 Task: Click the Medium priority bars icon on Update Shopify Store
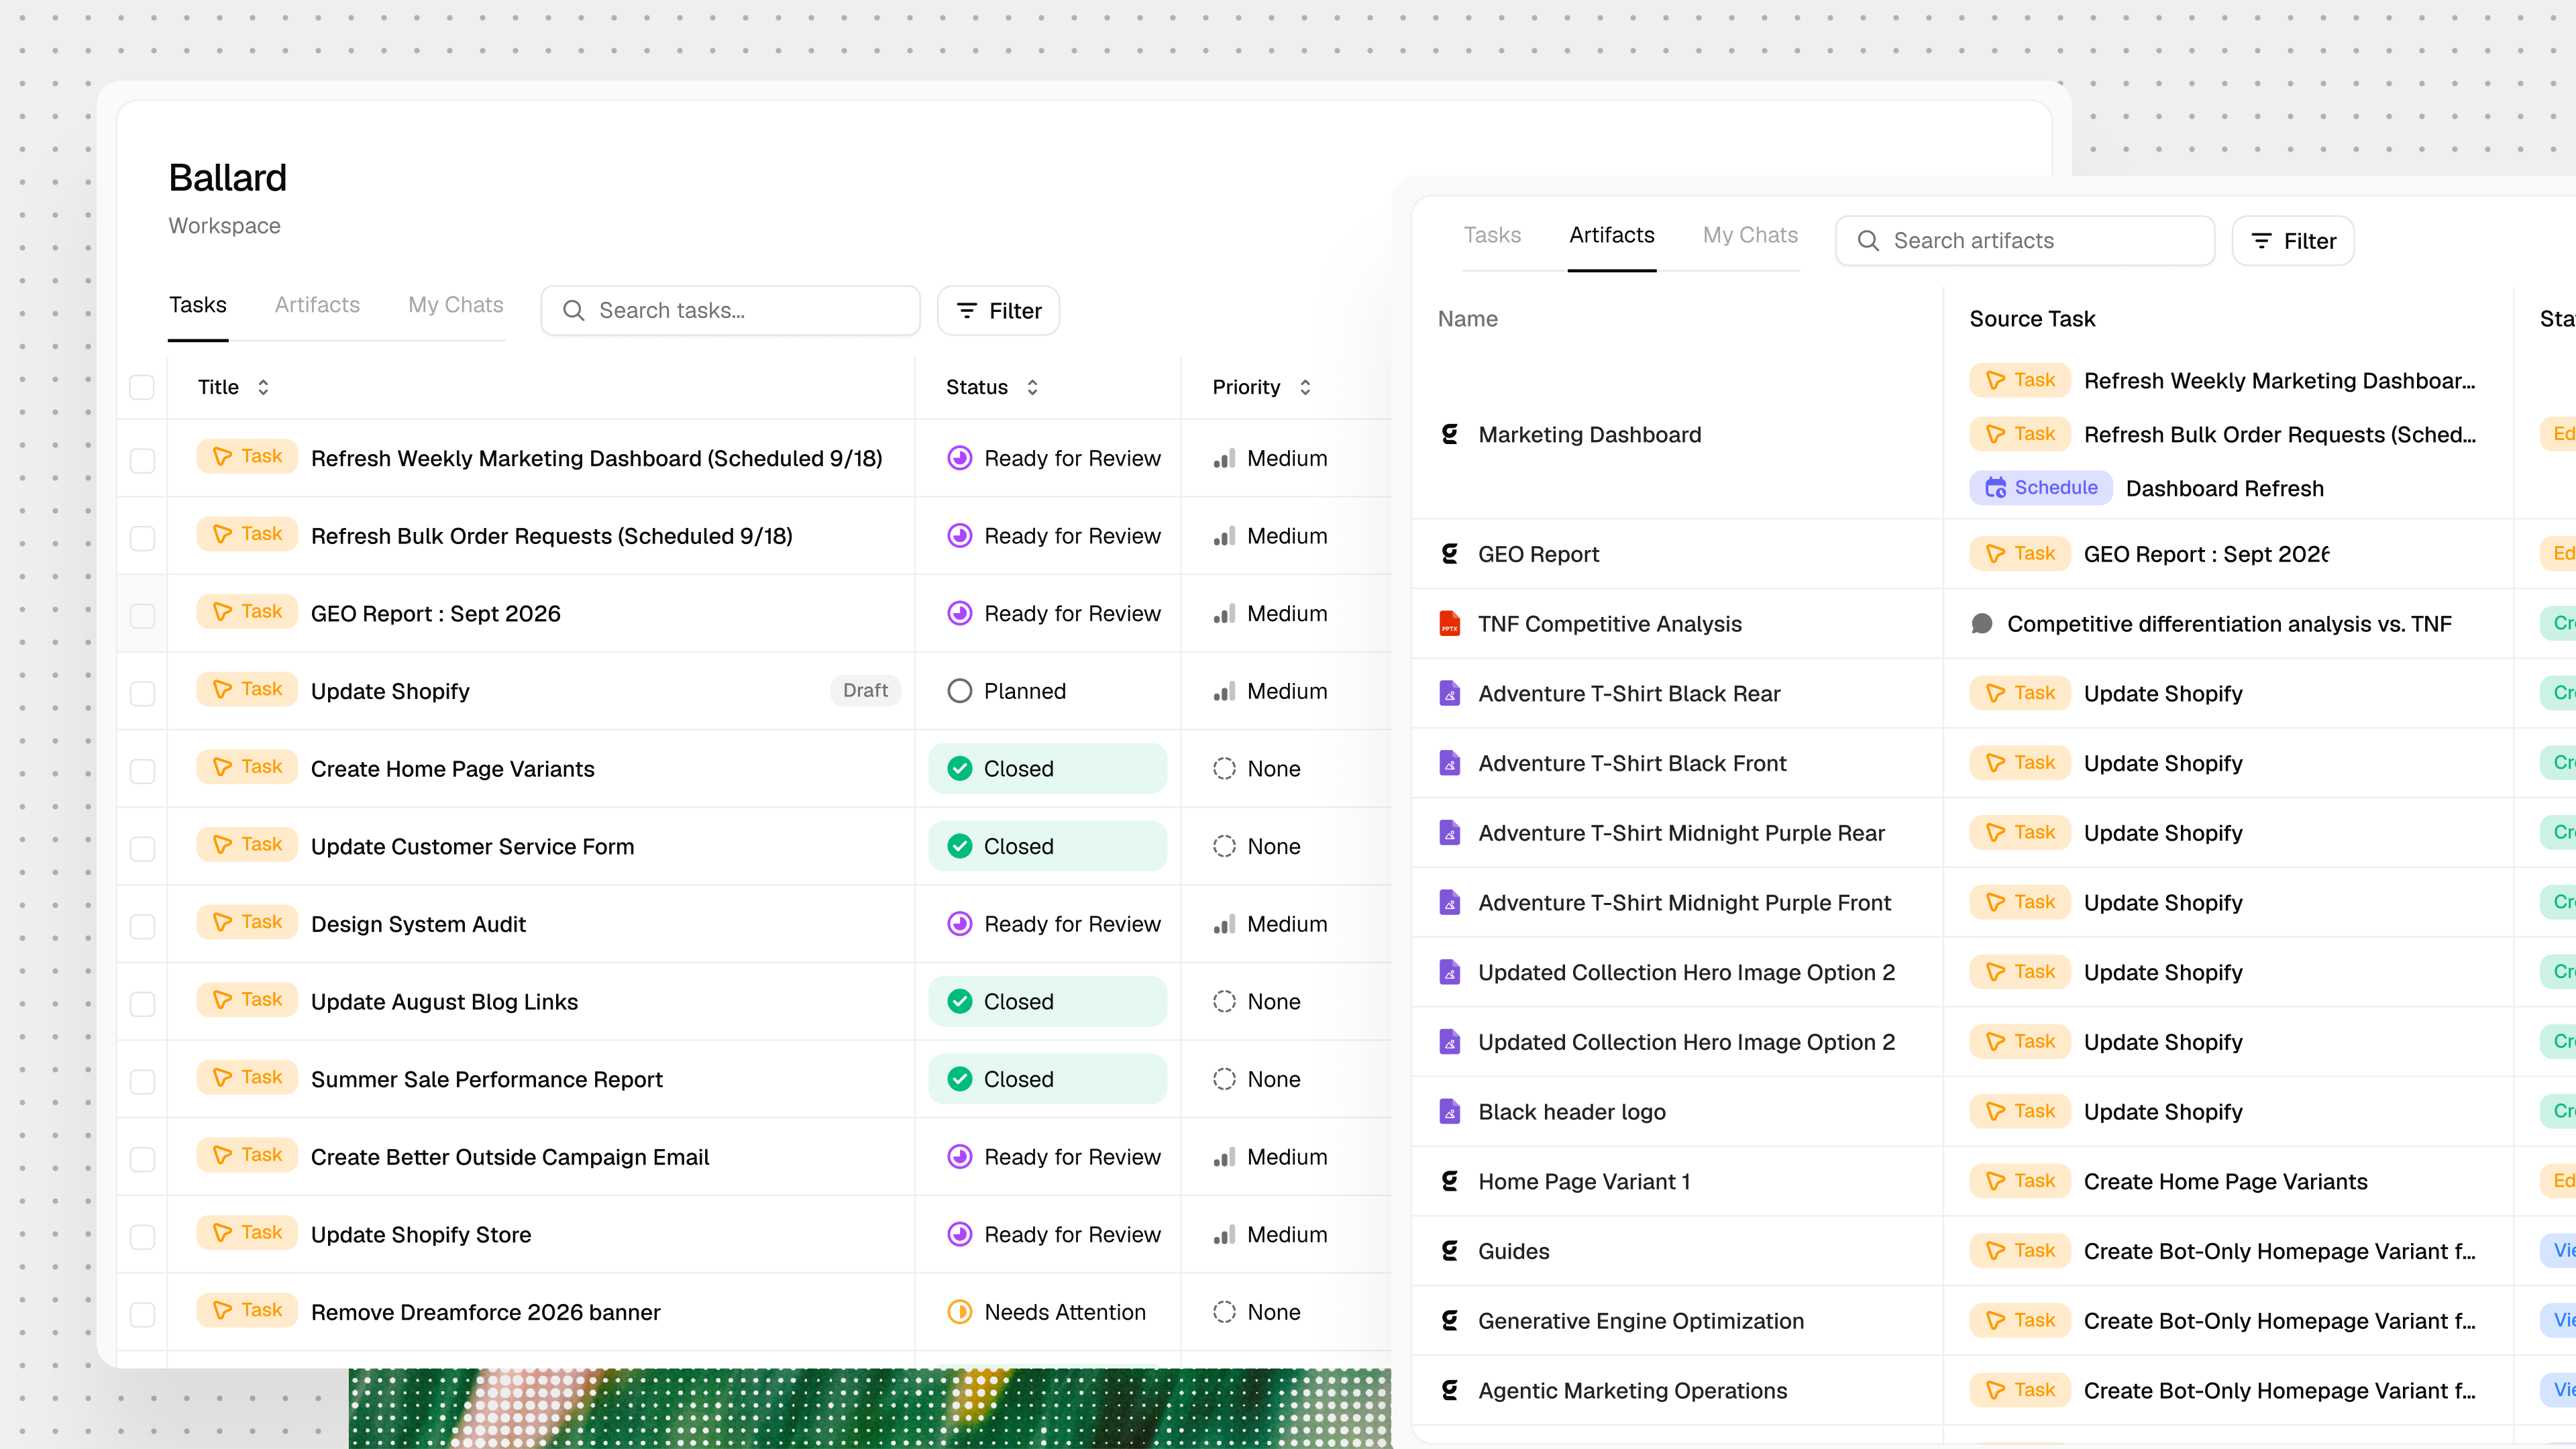pos(1224,1235)
